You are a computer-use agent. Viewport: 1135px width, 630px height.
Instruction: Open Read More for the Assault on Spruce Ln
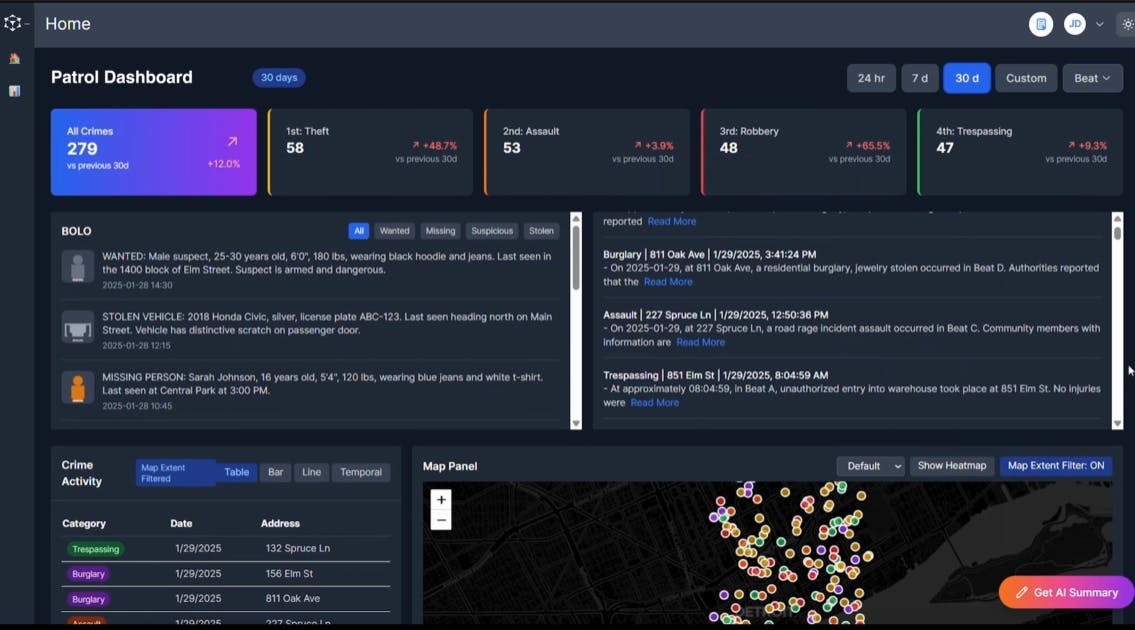point(701,341)
